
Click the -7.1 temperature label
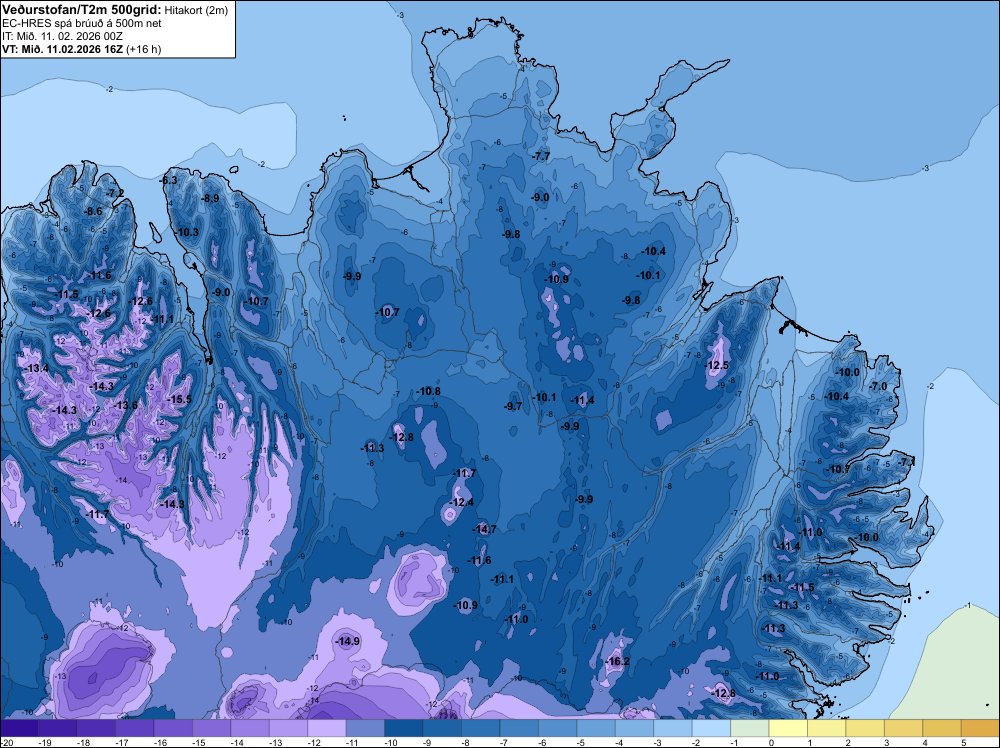[907, 461]
